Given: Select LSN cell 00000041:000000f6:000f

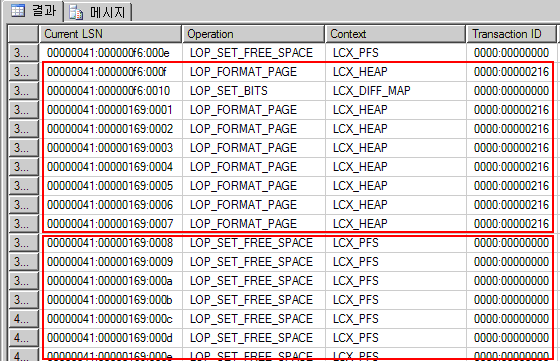Looking at the screenshot, I should [x=111, y=72].
